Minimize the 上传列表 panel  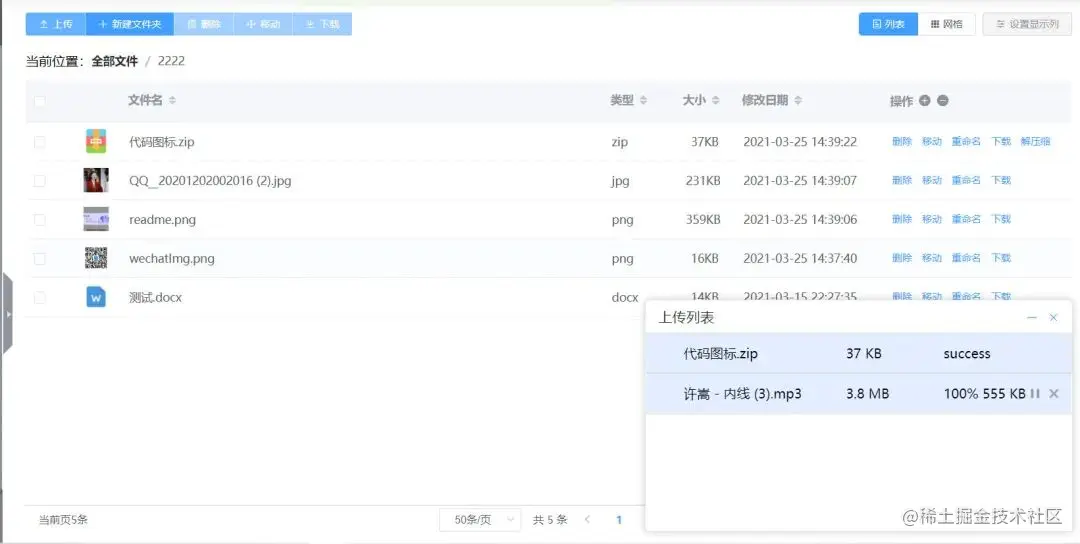coord(1032,317)
